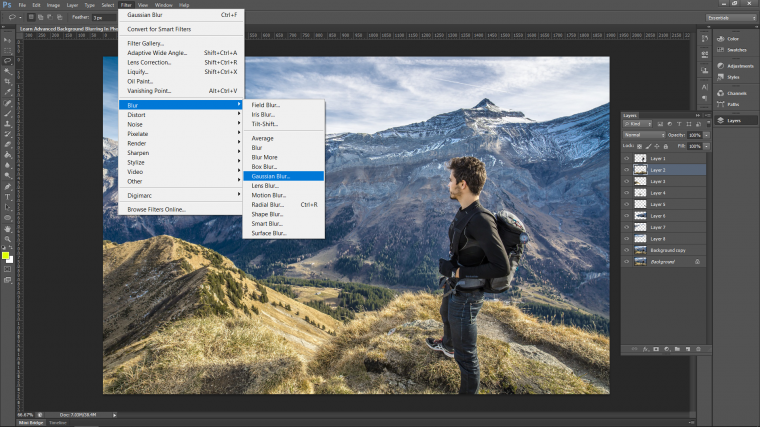Open the Channels panel button
760x427 pixels.
(x=731, y=93)
